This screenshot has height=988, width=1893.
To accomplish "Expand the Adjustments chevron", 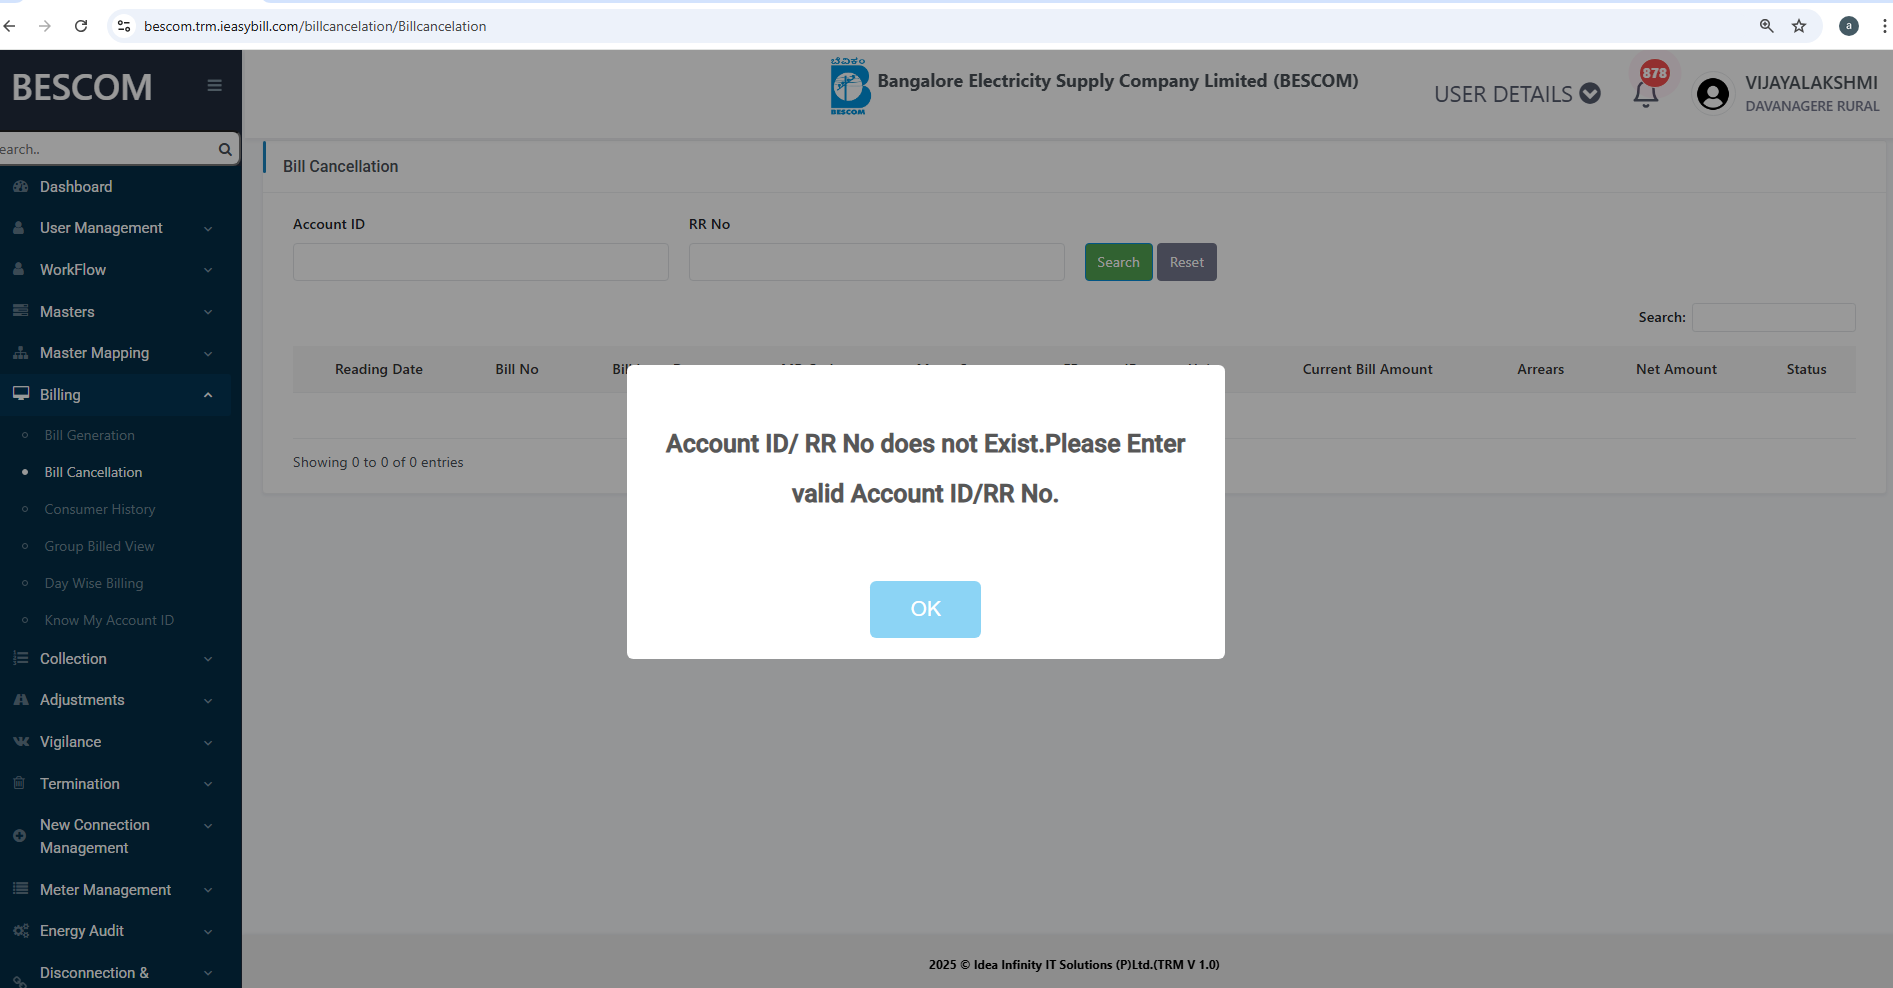I will point(208,701).
